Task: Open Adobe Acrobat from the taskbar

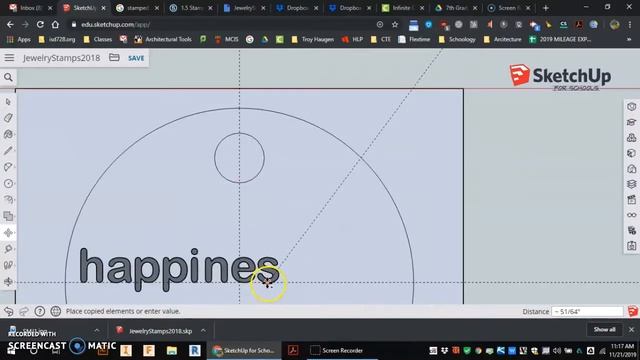Action: (x=293, y=350)
